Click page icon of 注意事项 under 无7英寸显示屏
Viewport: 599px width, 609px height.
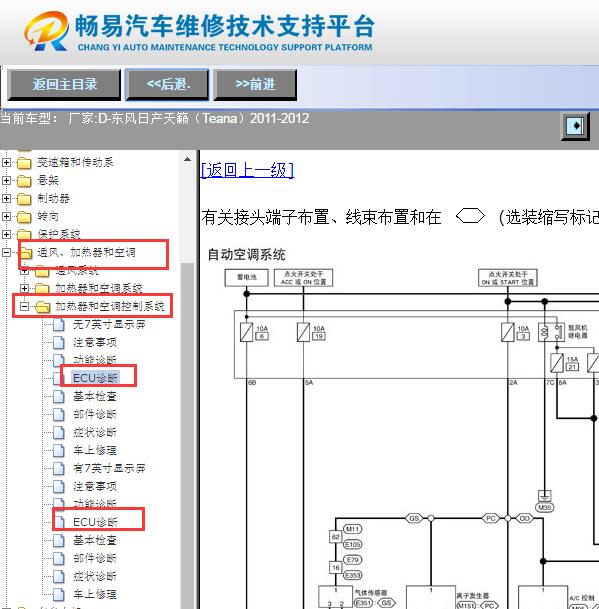pyautogui.click(x=59, y=343)
